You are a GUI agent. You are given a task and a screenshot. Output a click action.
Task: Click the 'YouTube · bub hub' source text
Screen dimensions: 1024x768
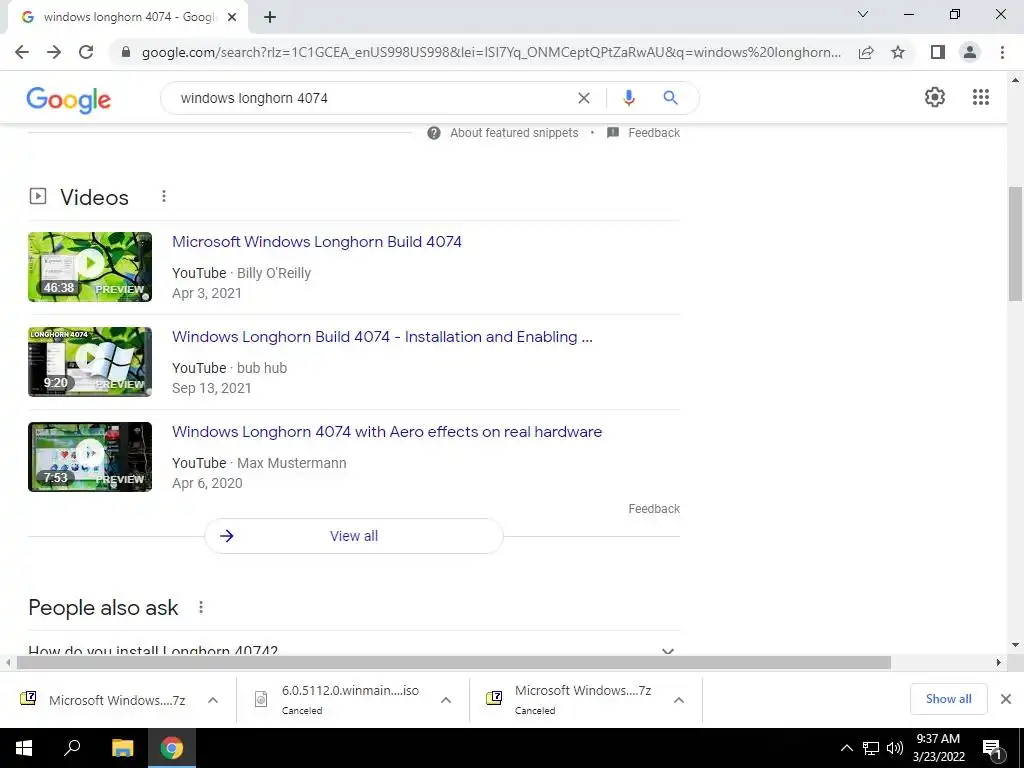(229, 368)
